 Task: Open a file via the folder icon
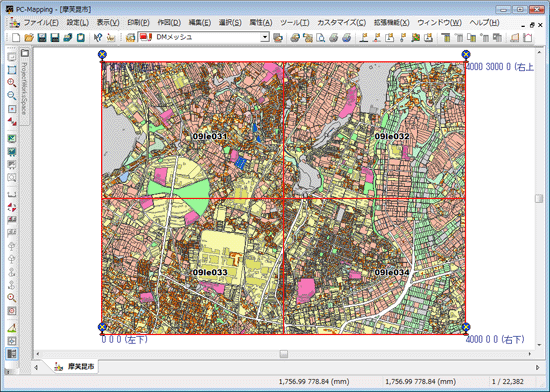(x=29, y=37)
